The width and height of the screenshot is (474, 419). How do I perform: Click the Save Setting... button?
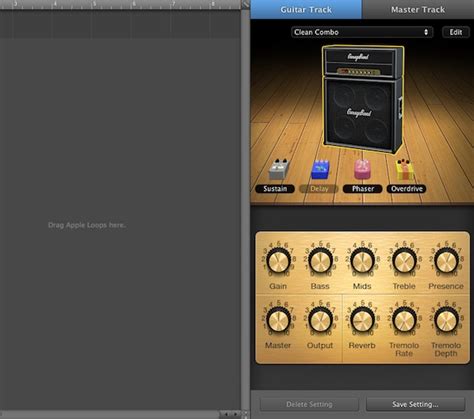[x=415, y=404]
